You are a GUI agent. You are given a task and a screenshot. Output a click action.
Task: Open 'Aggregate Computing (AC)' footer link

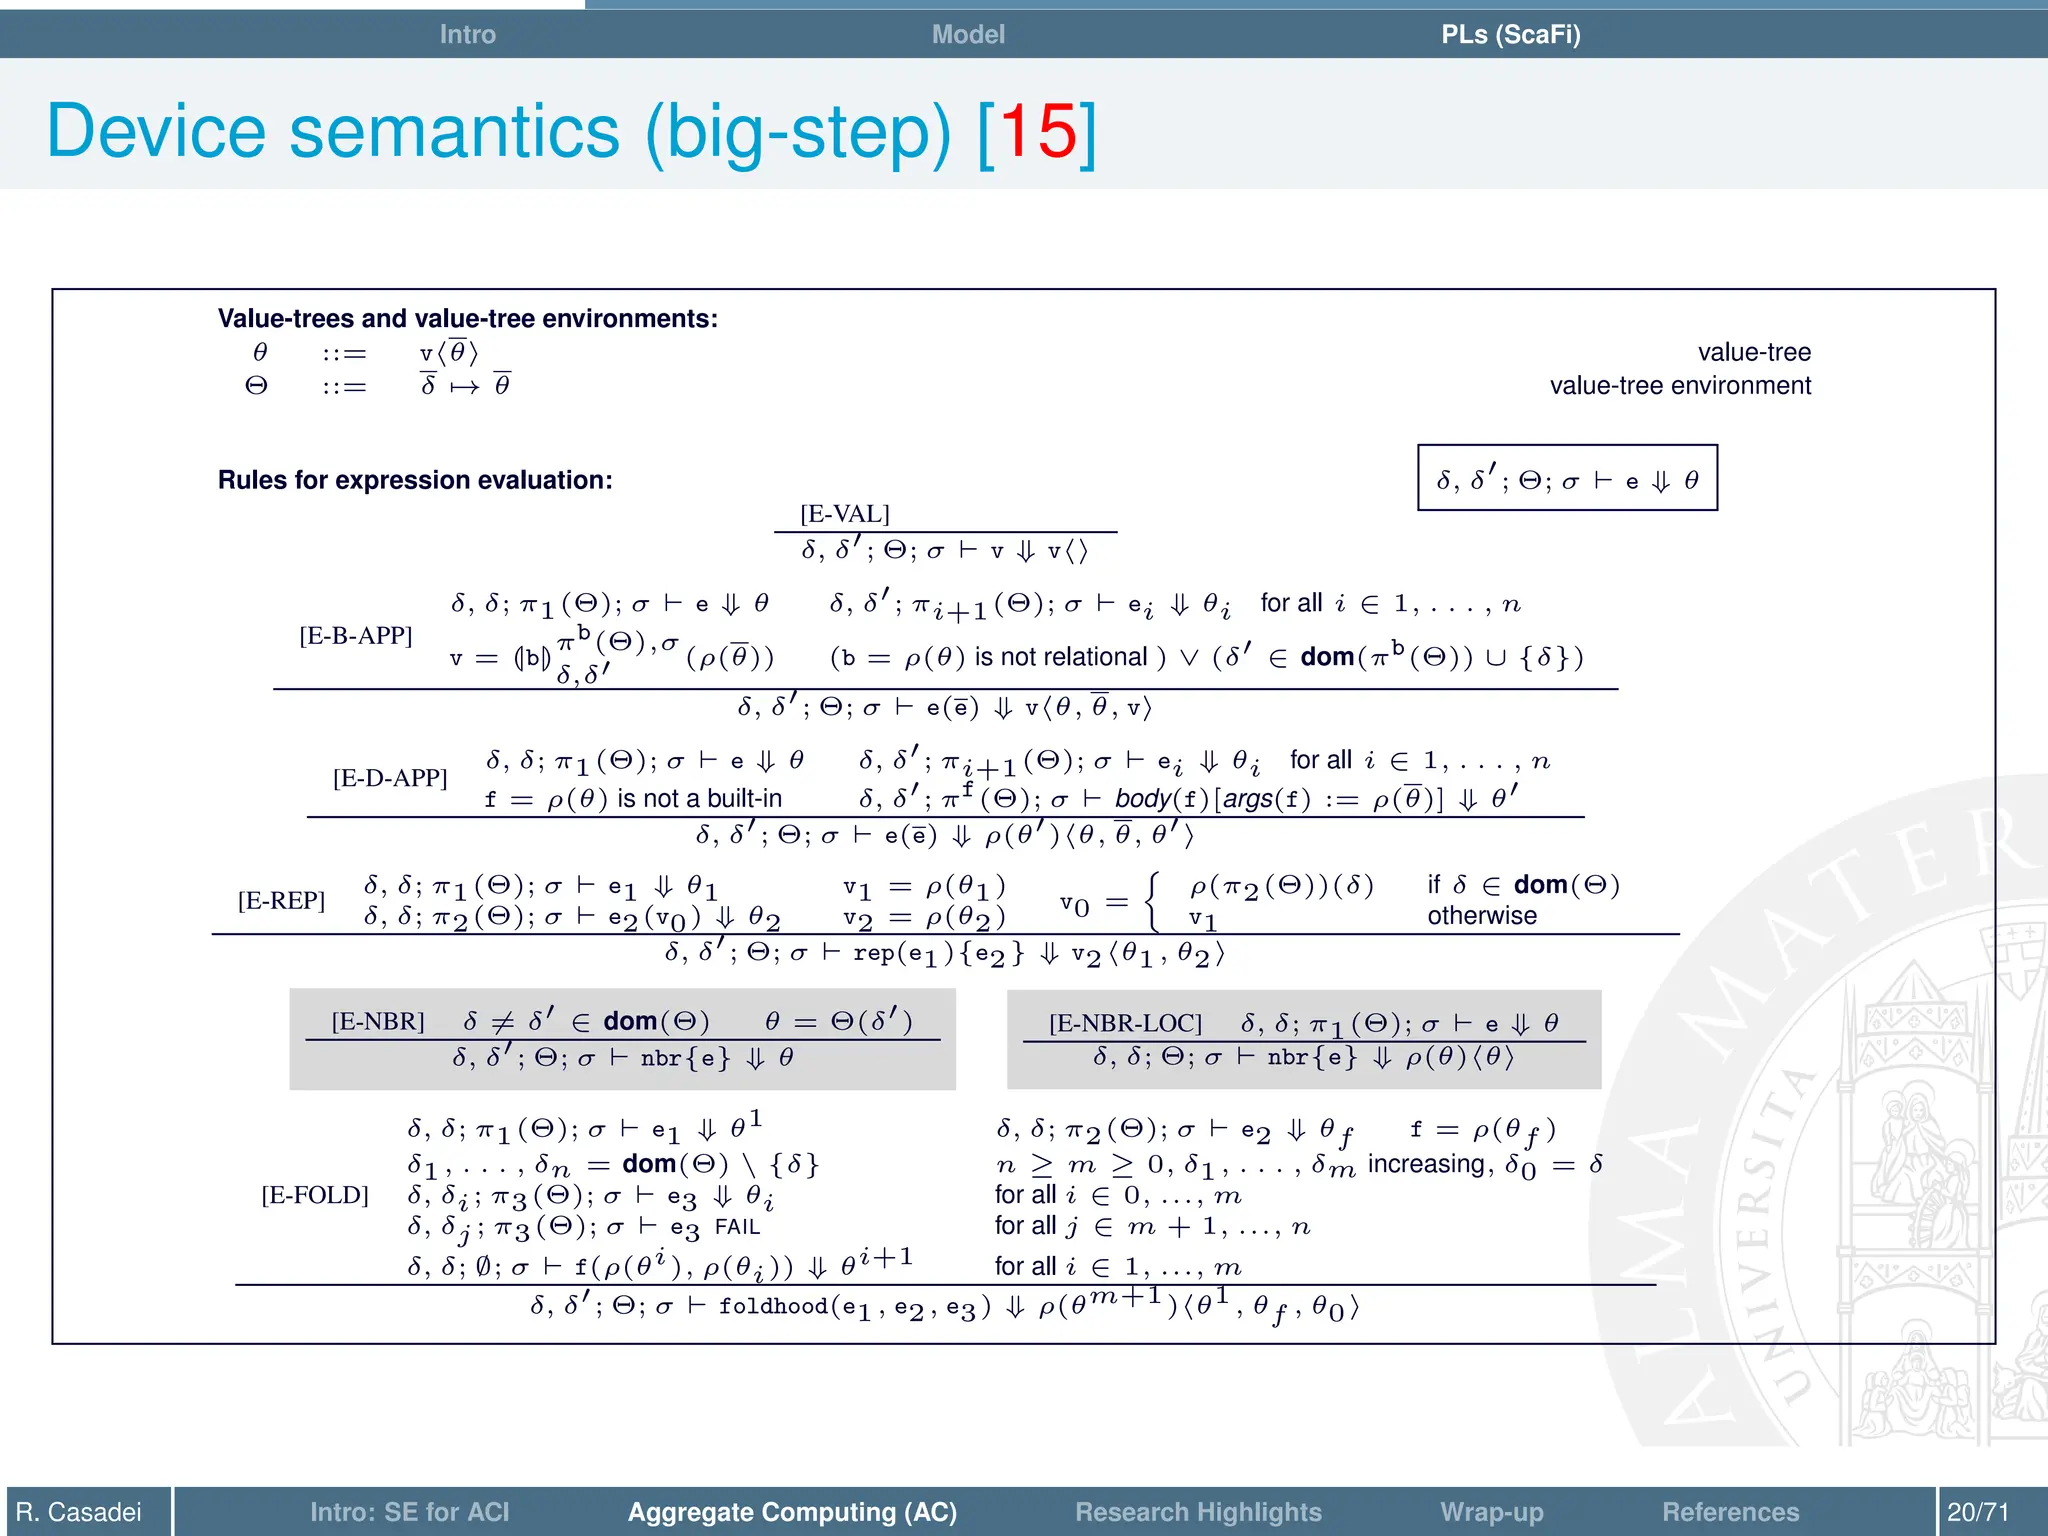click(x=792, y=1512)
